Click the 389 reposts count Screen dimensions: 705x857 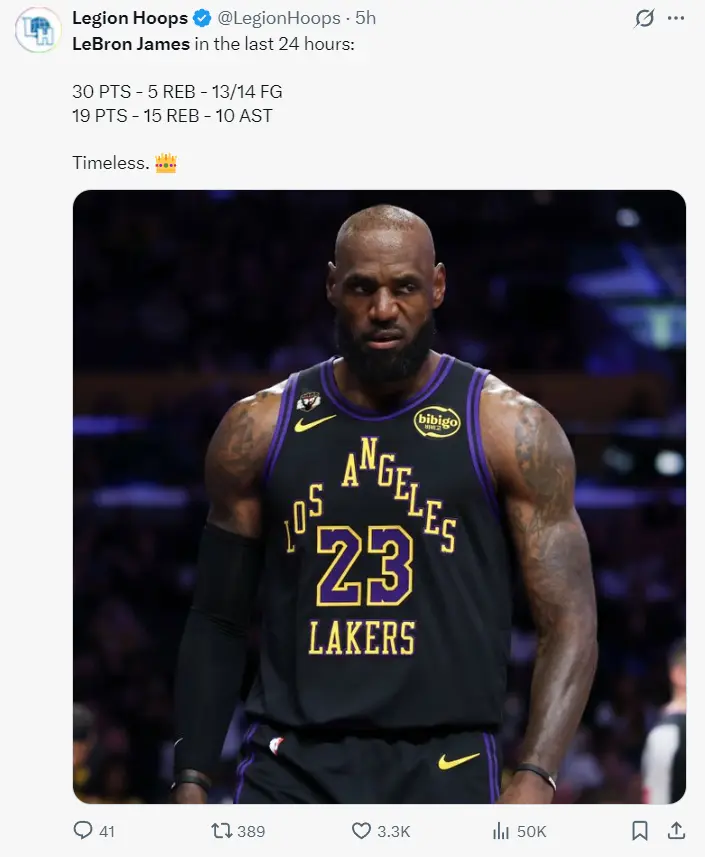[250, 831]
